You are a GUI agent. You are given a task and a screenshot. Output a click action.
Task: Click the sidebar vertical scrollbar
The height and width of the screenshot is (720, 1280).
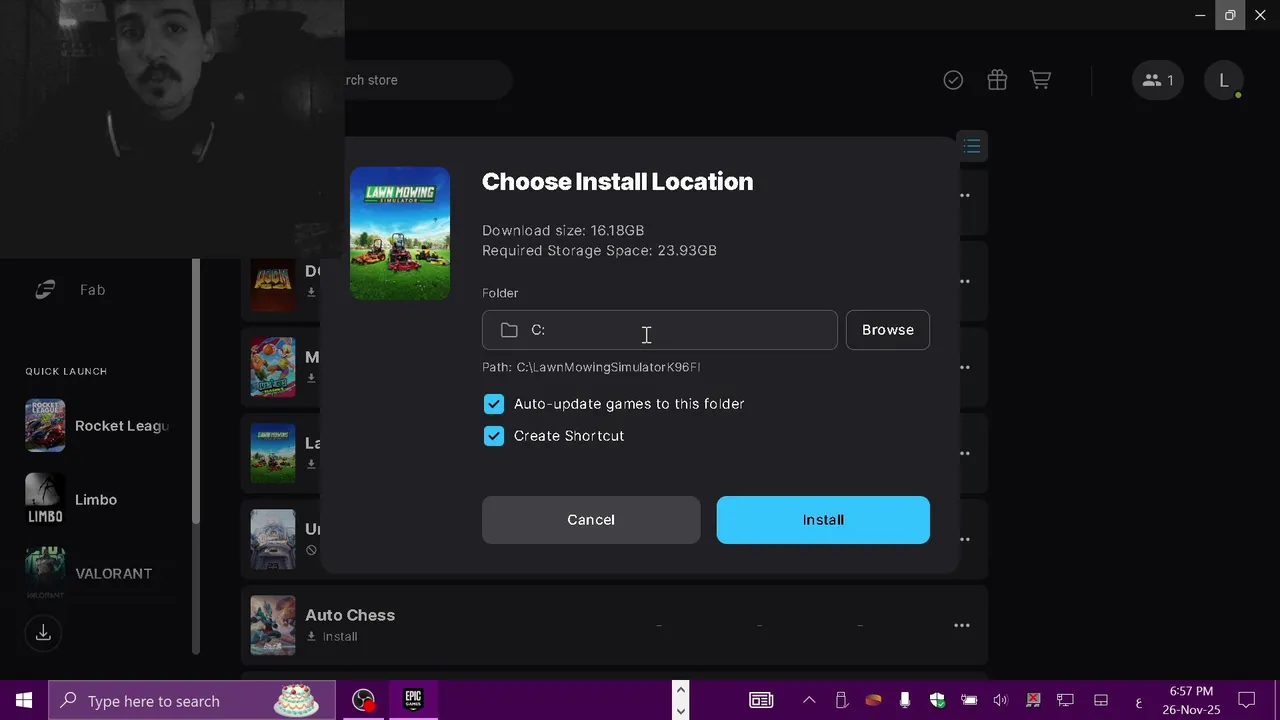pyautogui.click(x=196, y=390)
